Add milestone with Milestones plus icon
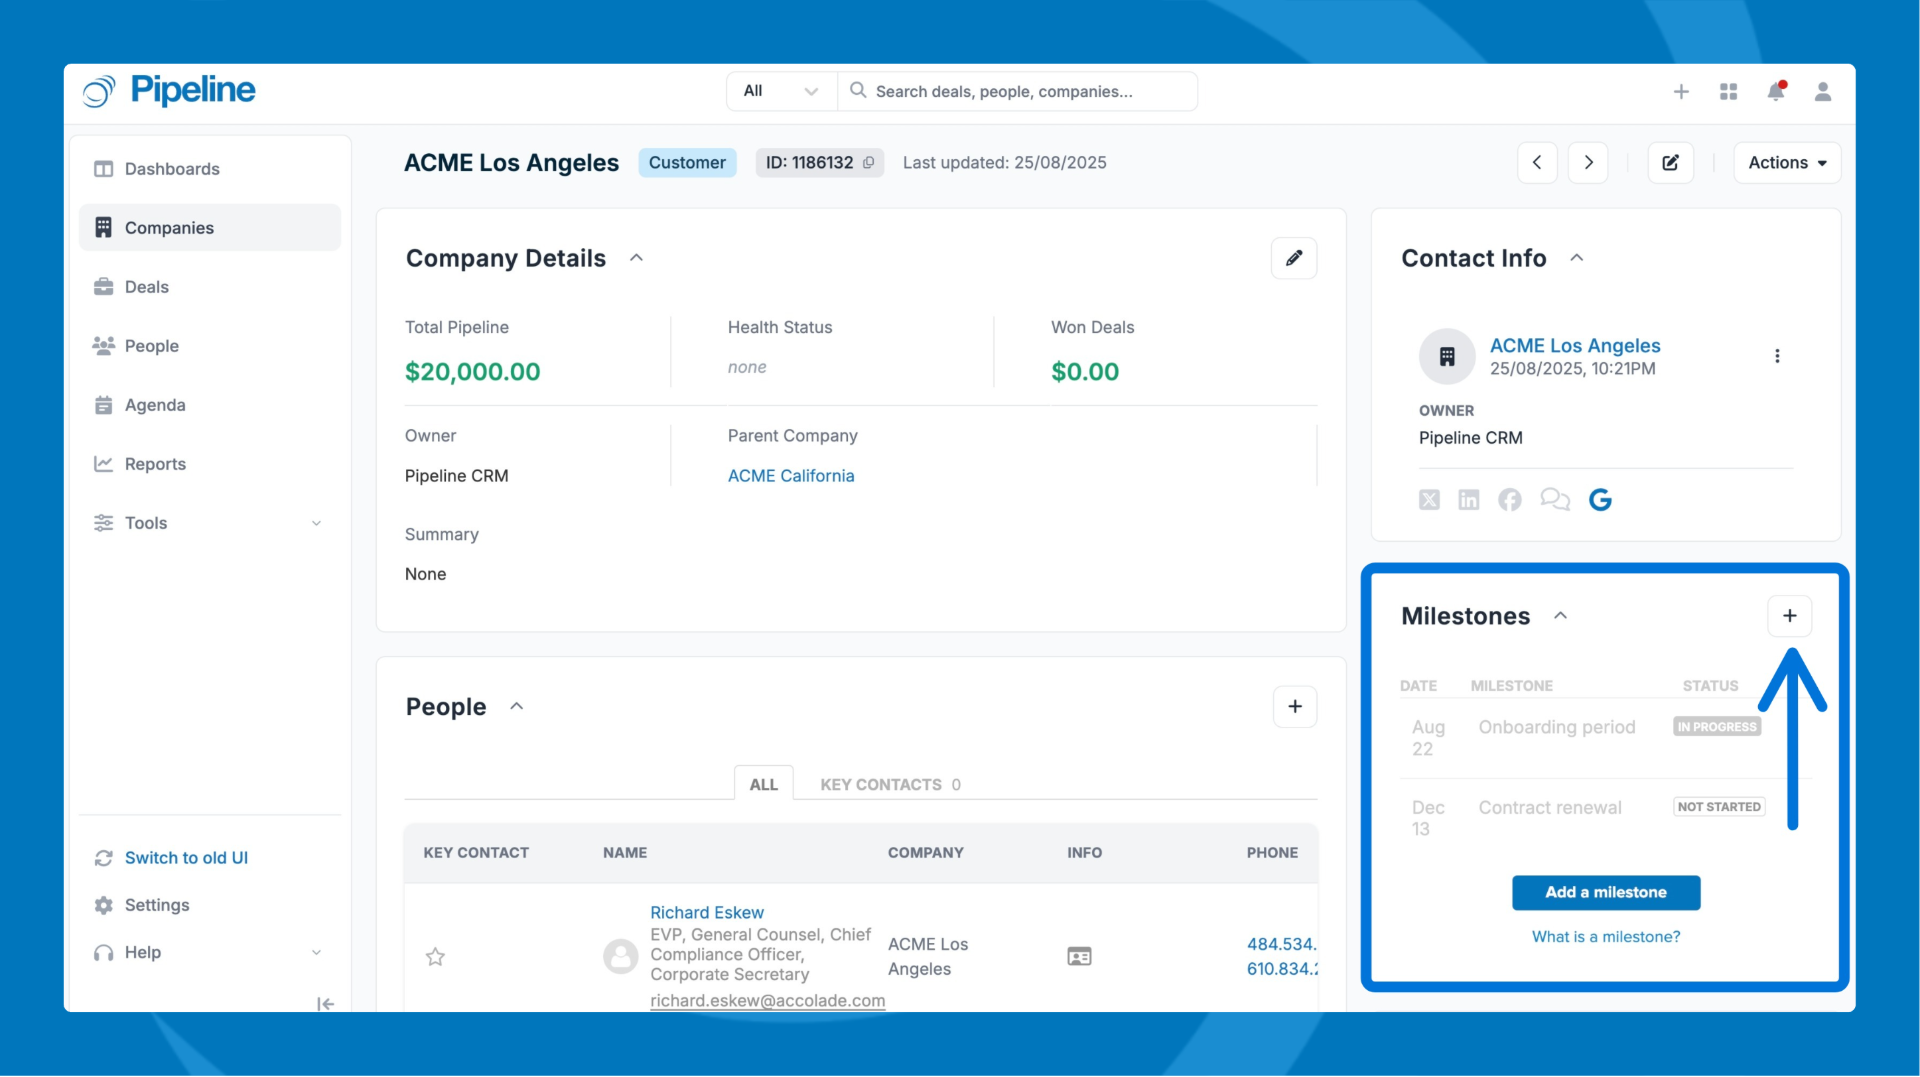 point(1790,616)
